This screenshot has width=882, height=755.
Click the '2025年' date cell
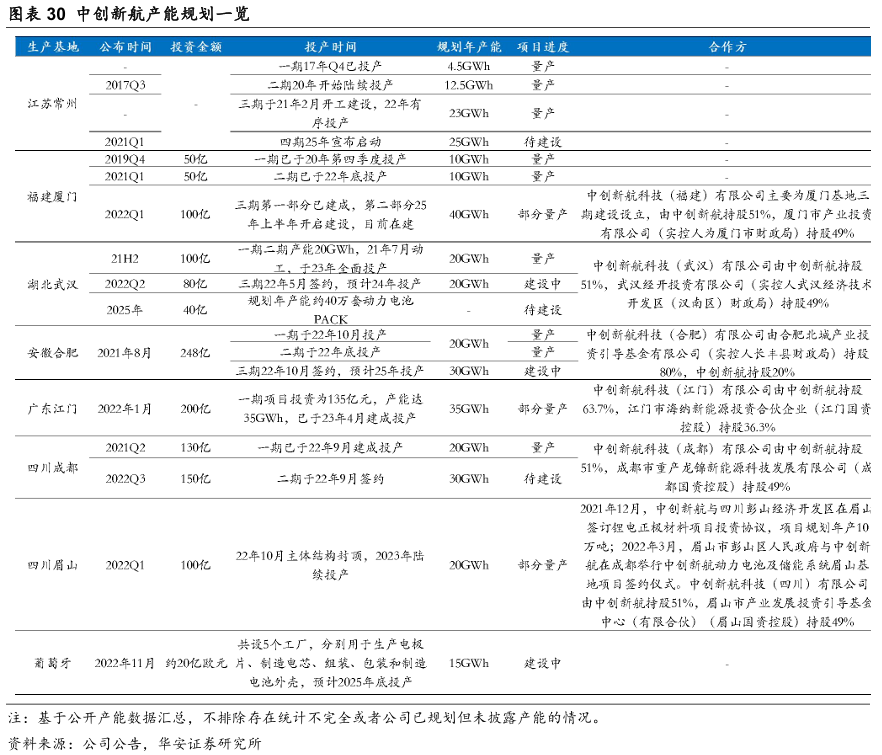pos(125,310)
